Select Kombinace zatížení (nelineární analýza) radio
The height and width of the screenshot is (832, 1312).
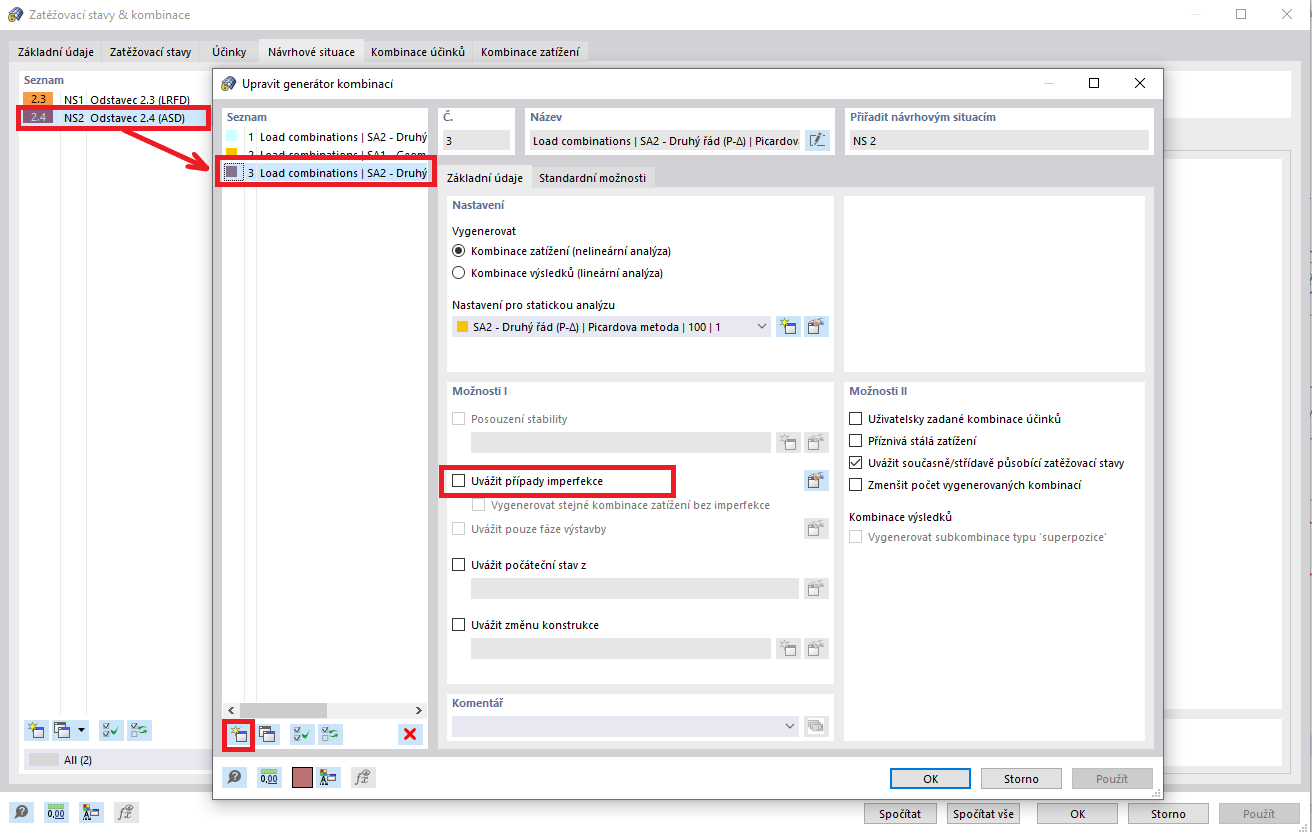[x=459, y=251]
